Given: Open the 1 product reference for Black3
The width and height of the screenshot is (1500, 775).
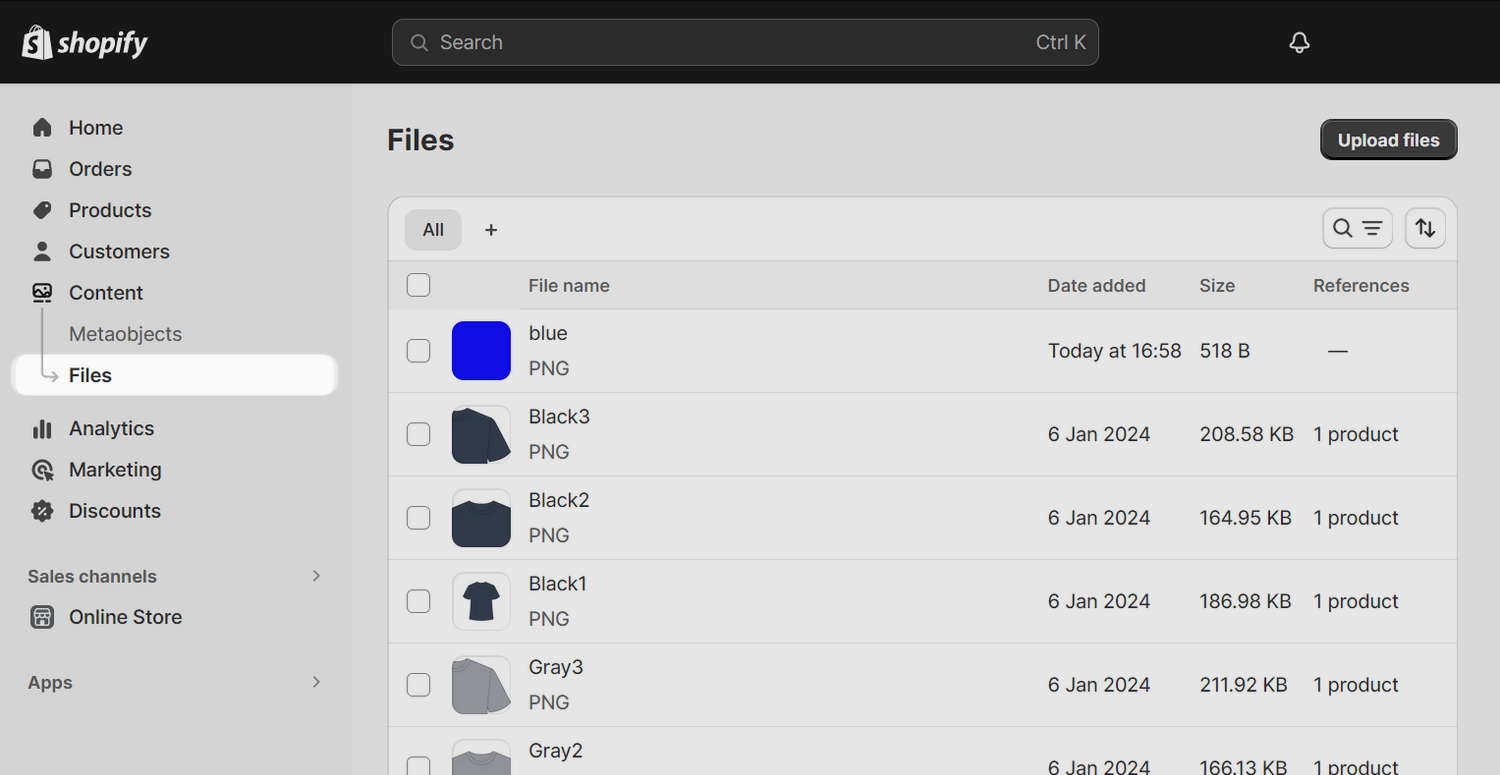Looking at the screenshot, I should 1356,434.
